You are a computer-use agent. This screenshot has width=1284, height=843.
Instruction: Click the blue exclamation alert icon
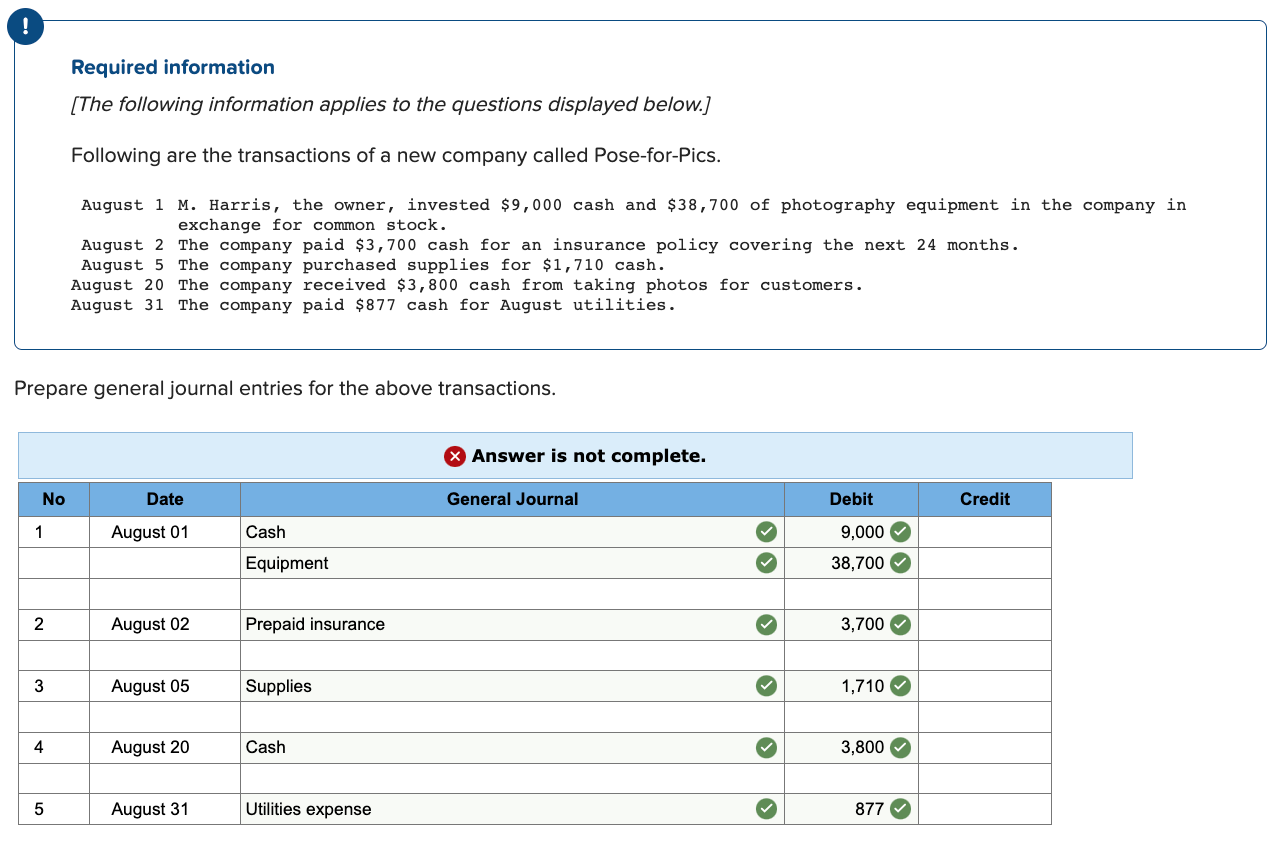(x=26, y=26)
